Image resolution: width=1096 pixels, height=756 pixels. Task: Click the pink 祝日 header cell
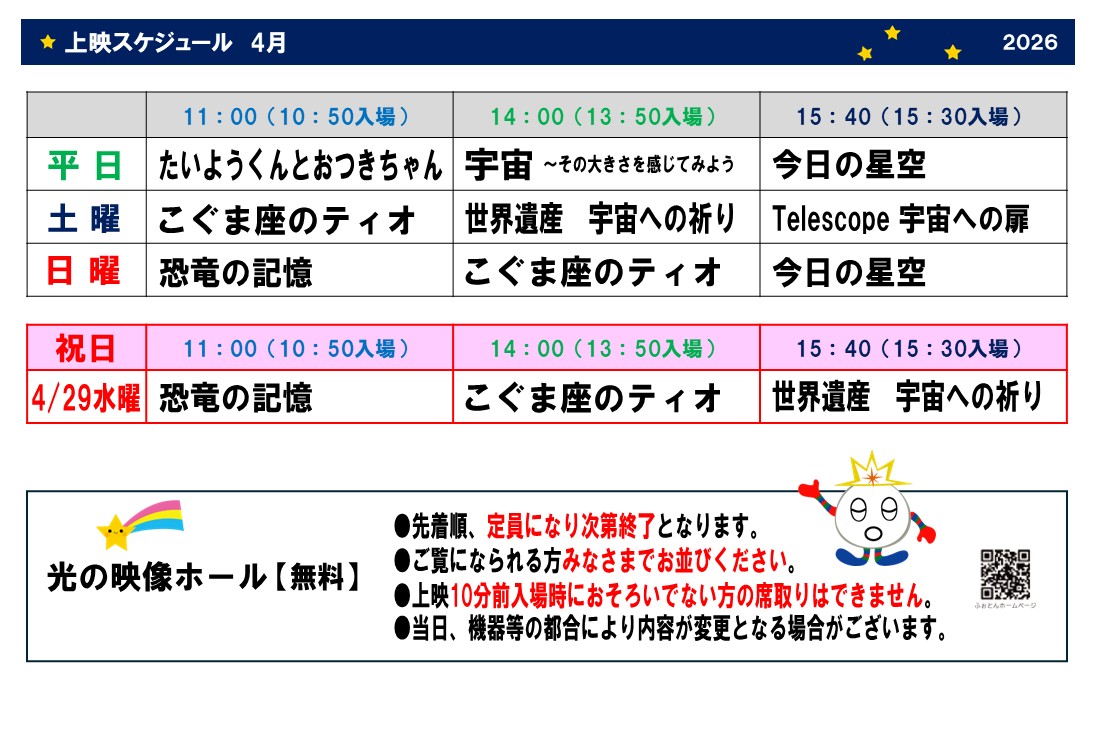coord(86,348)
